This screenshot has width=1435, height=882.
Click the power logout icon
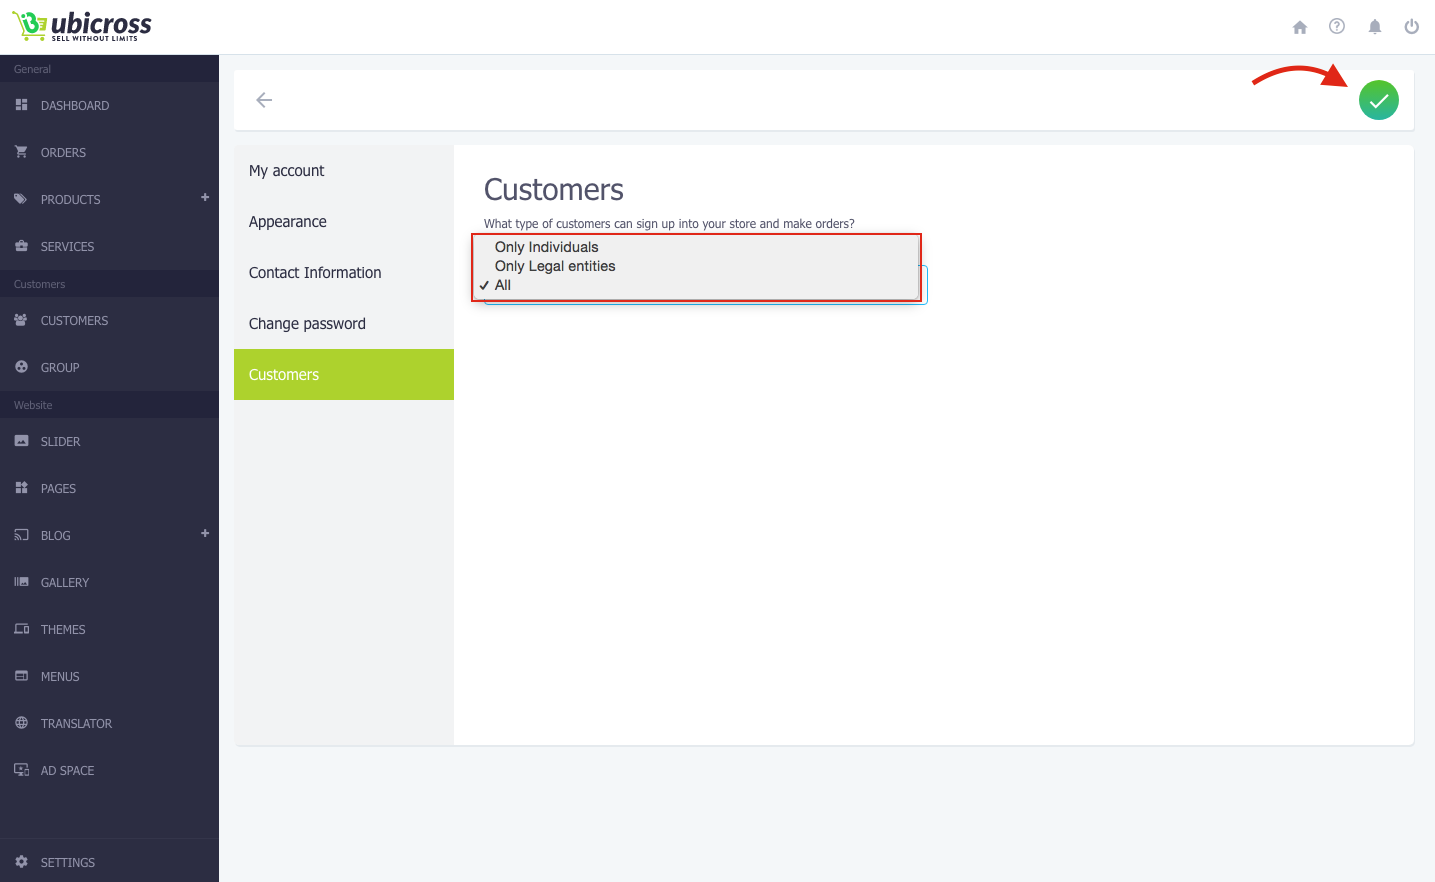tap(1412, 27)
